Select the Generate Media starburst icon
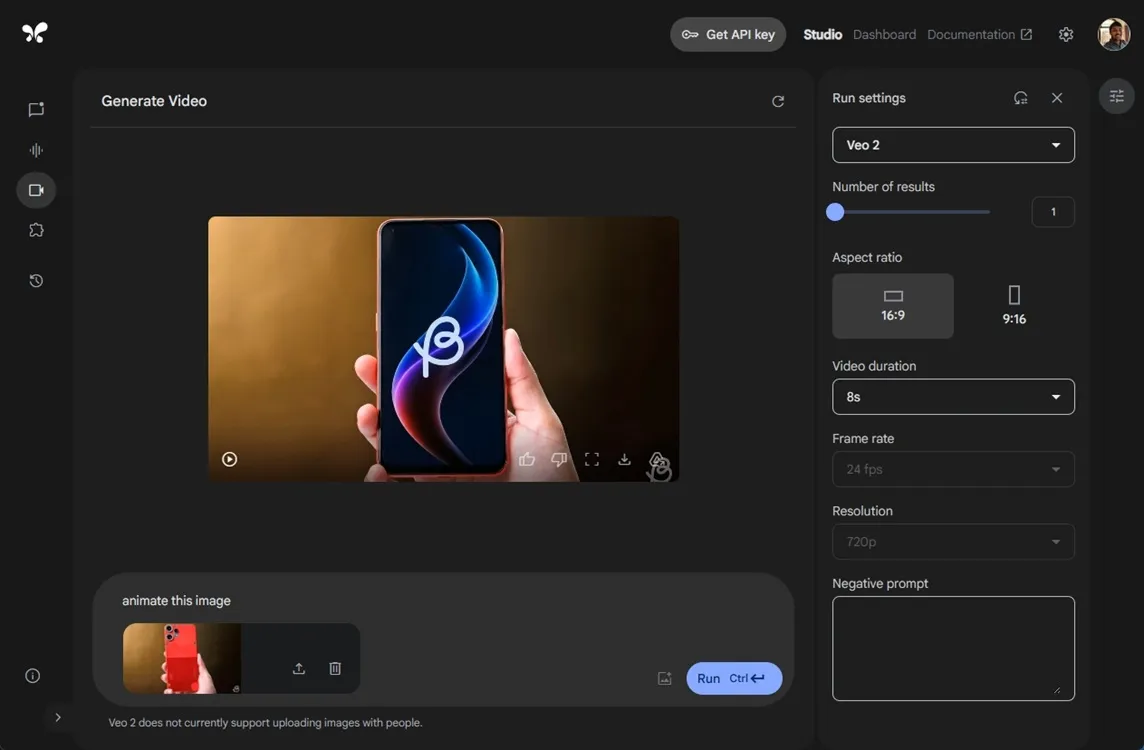The height and width of the screenshot is (750, 1144). tap(35, 228)
